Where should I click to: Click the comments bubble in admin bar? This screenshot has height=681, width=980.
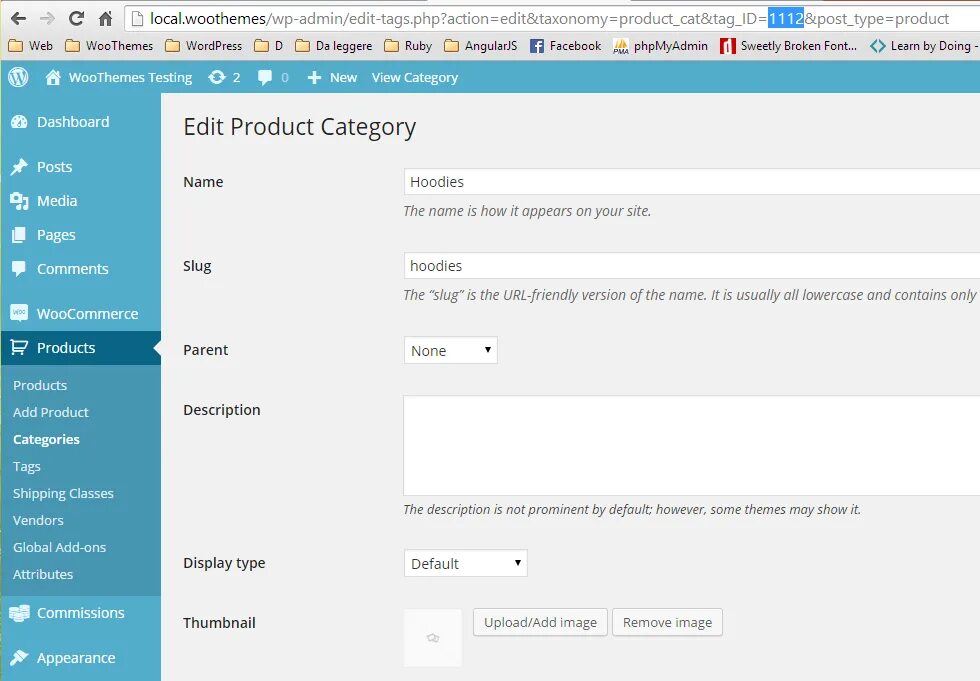[265, 77]
